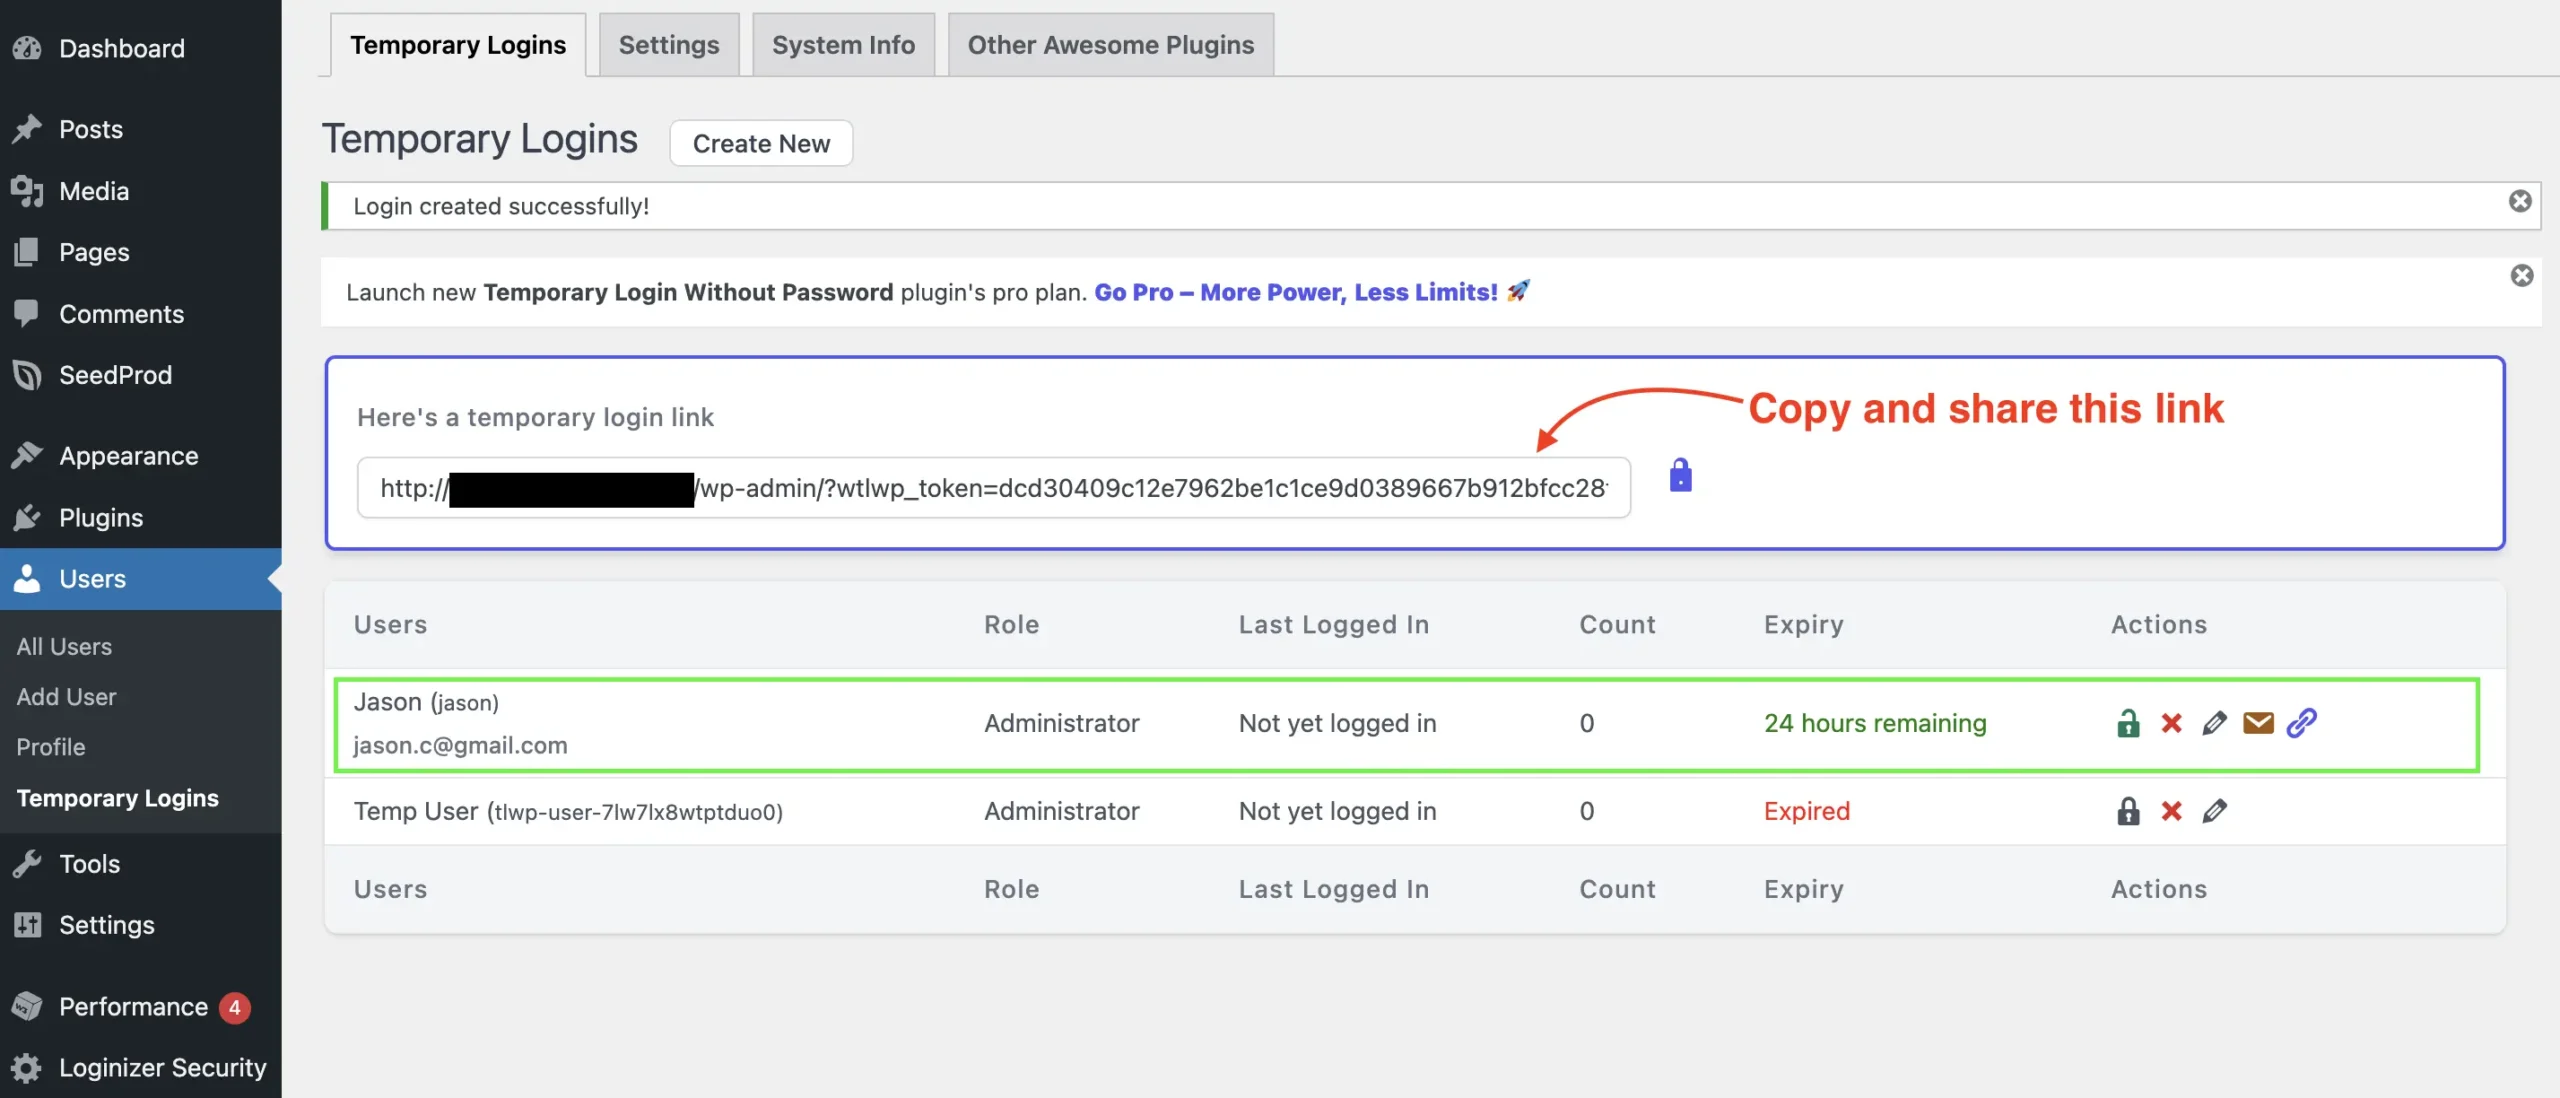Select the temporary login URL field
The width and height of the screenshot is (2560, 1098).
993,488
